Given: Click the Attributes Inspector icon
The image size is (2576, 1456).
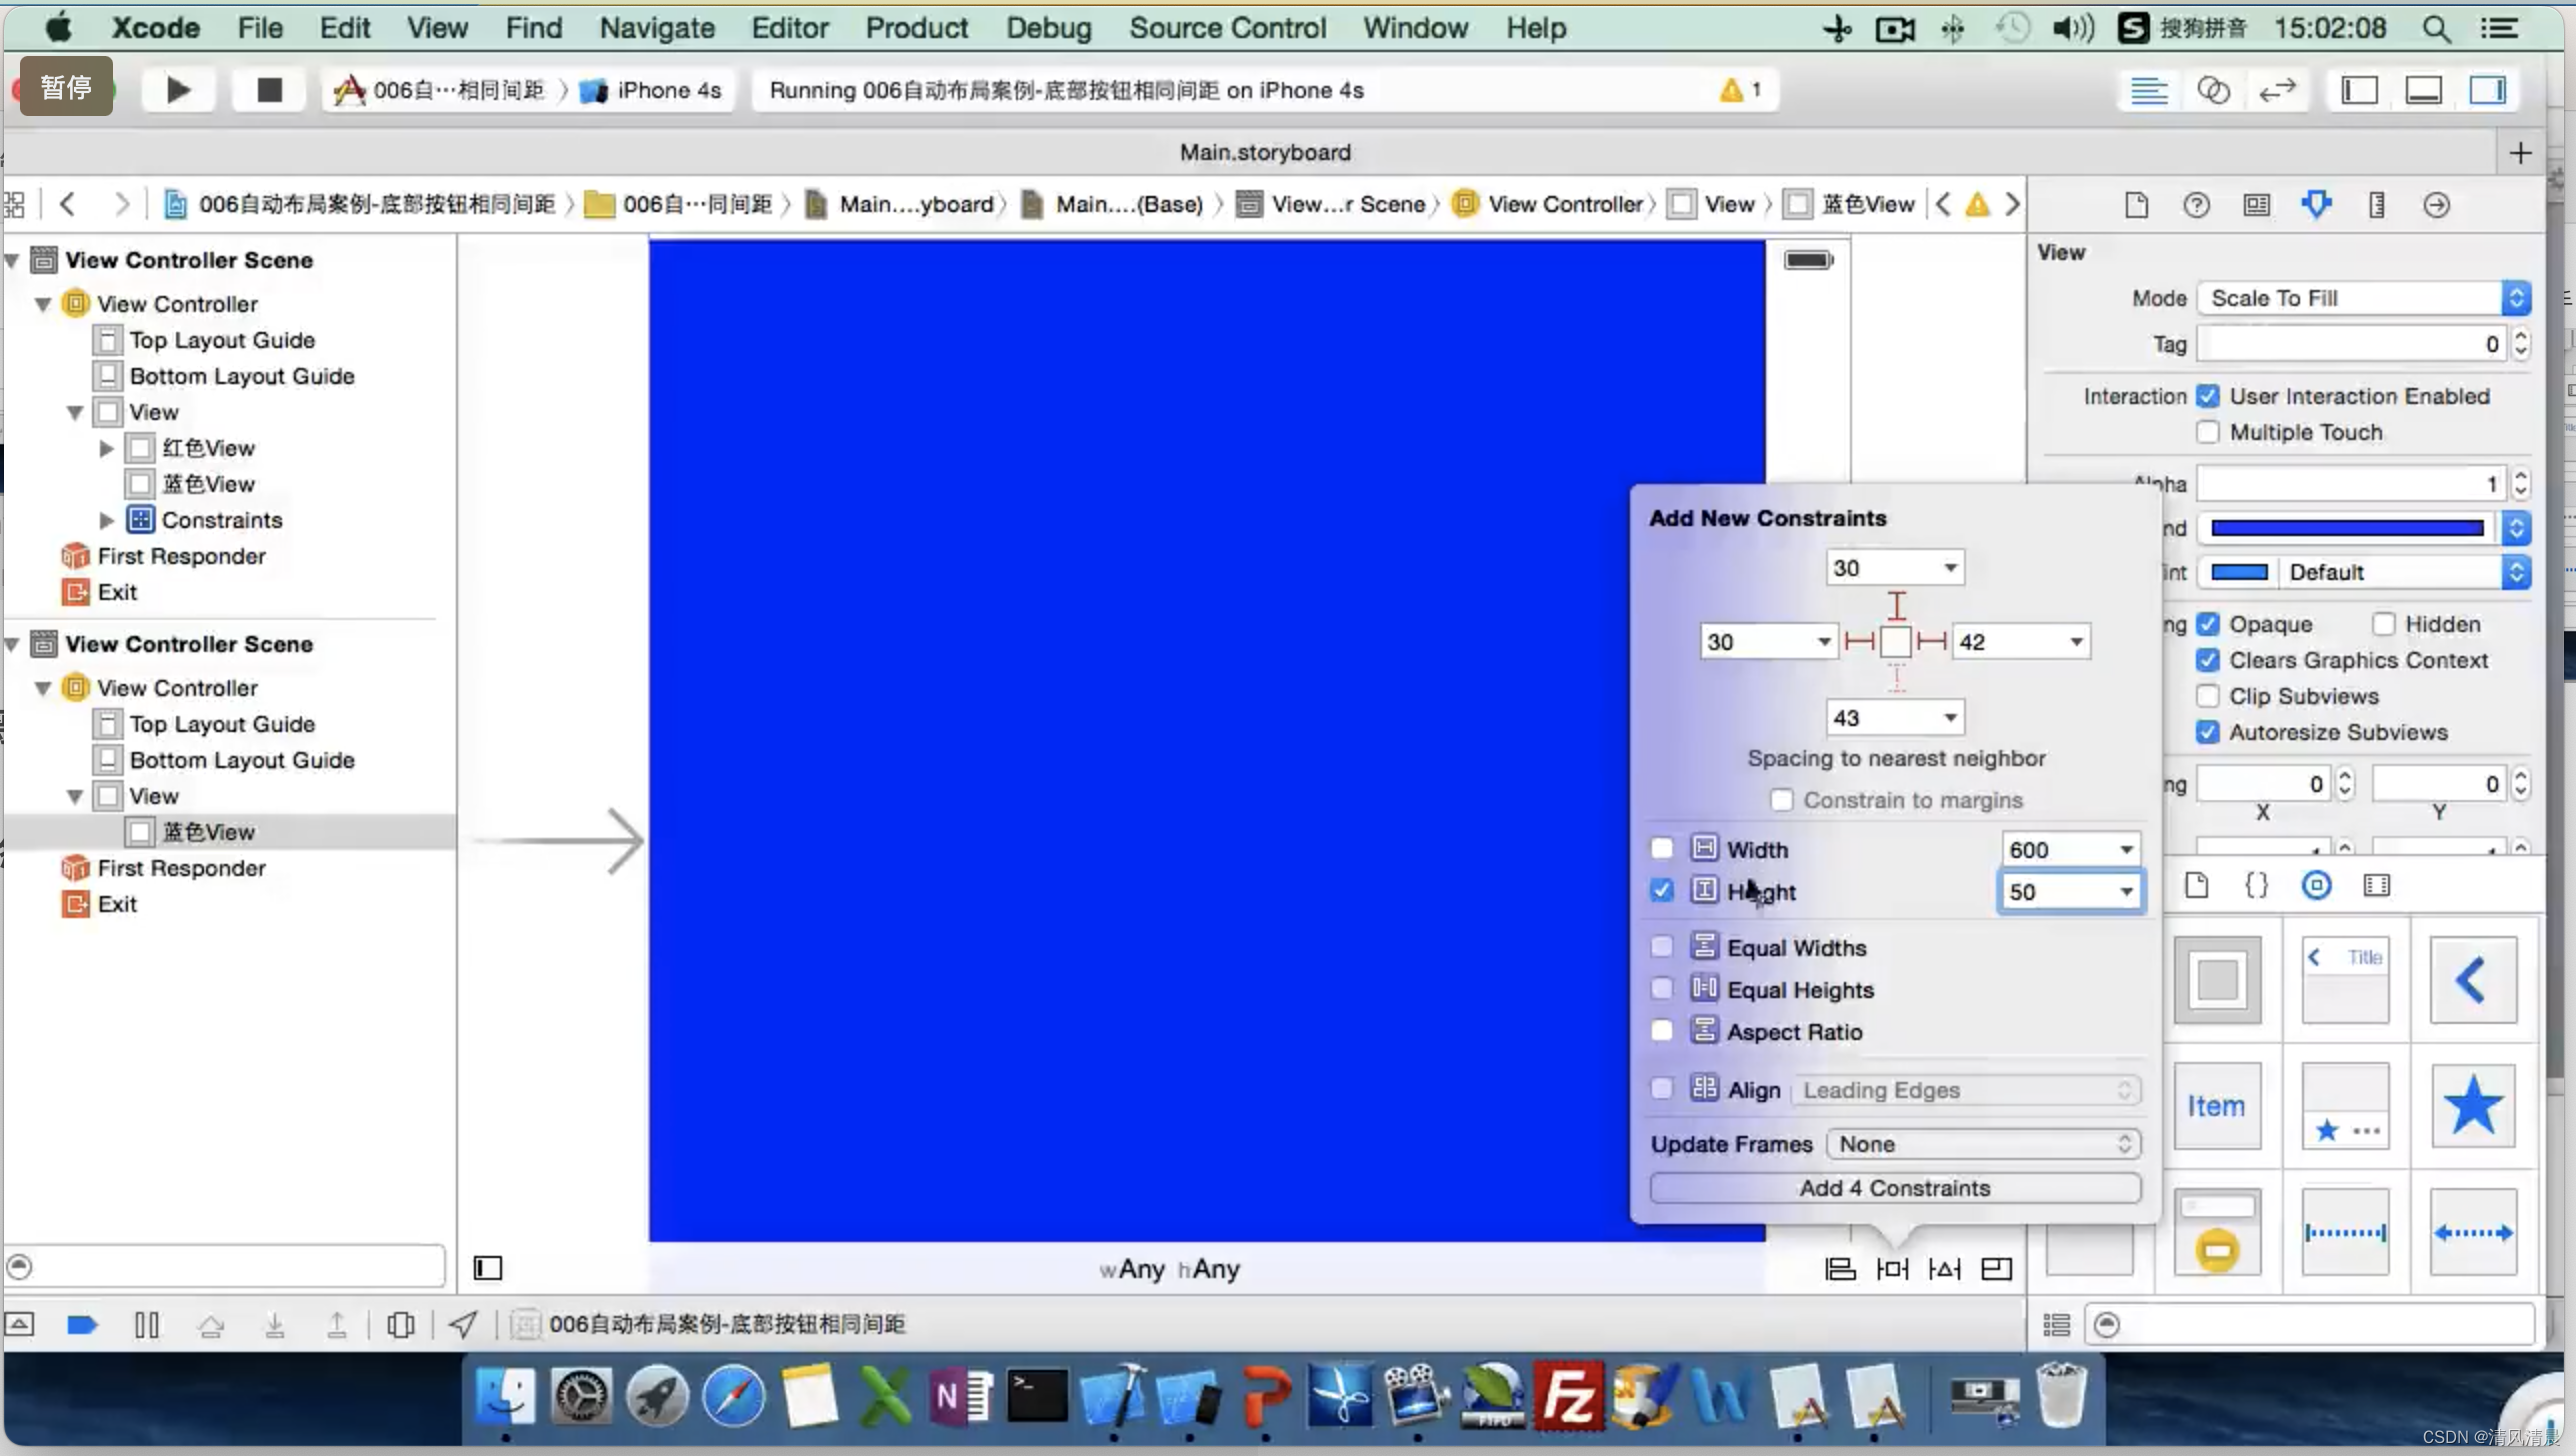Looking at the screenshot, I should pos(2318,205).
